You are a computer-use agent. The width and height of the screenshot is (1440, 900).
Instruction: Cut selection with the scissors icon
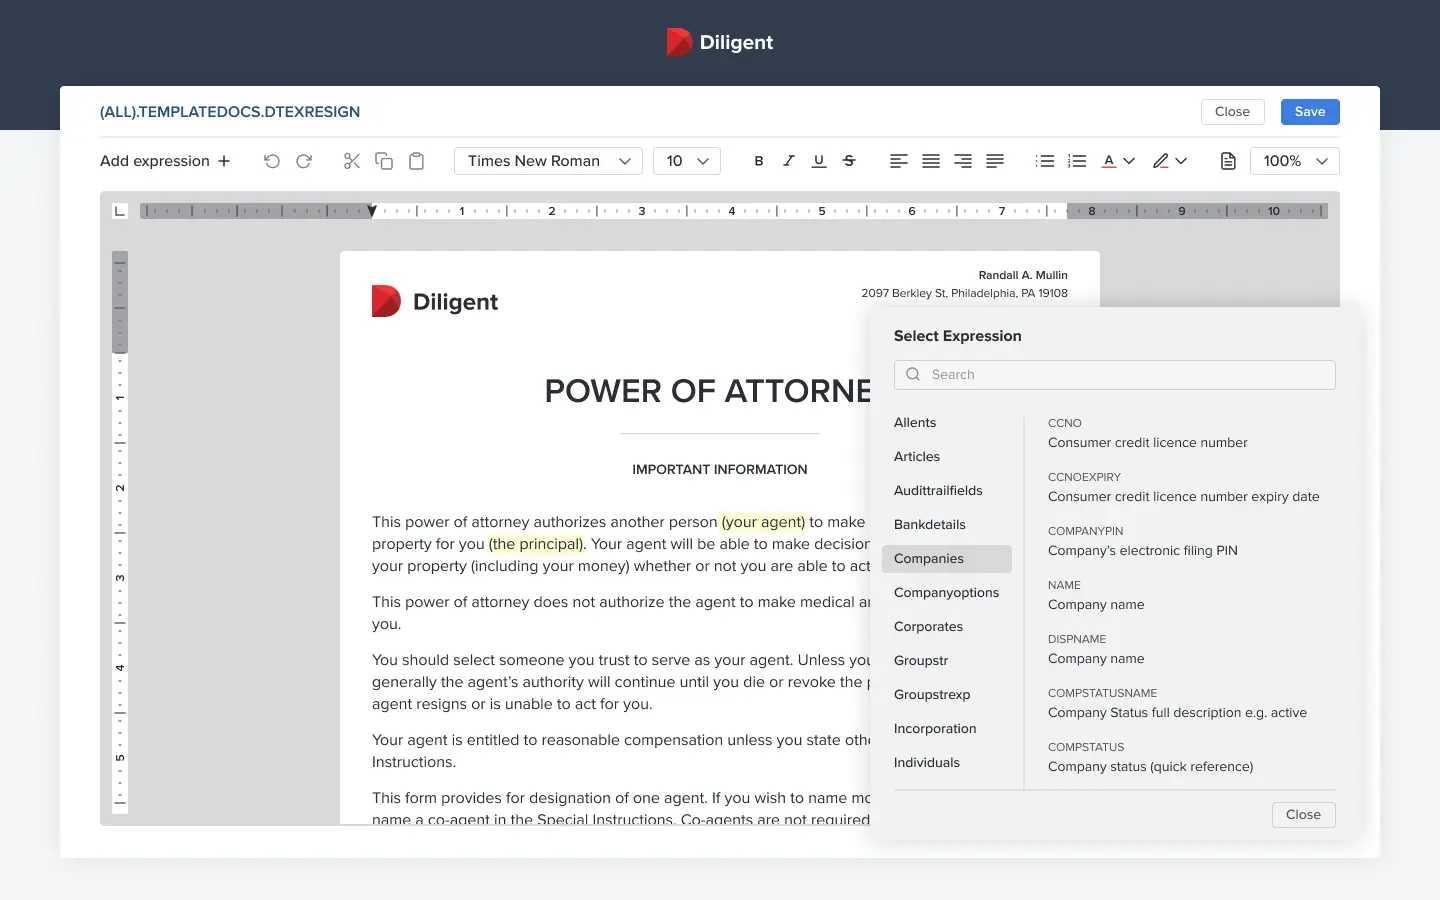[352, 161]
